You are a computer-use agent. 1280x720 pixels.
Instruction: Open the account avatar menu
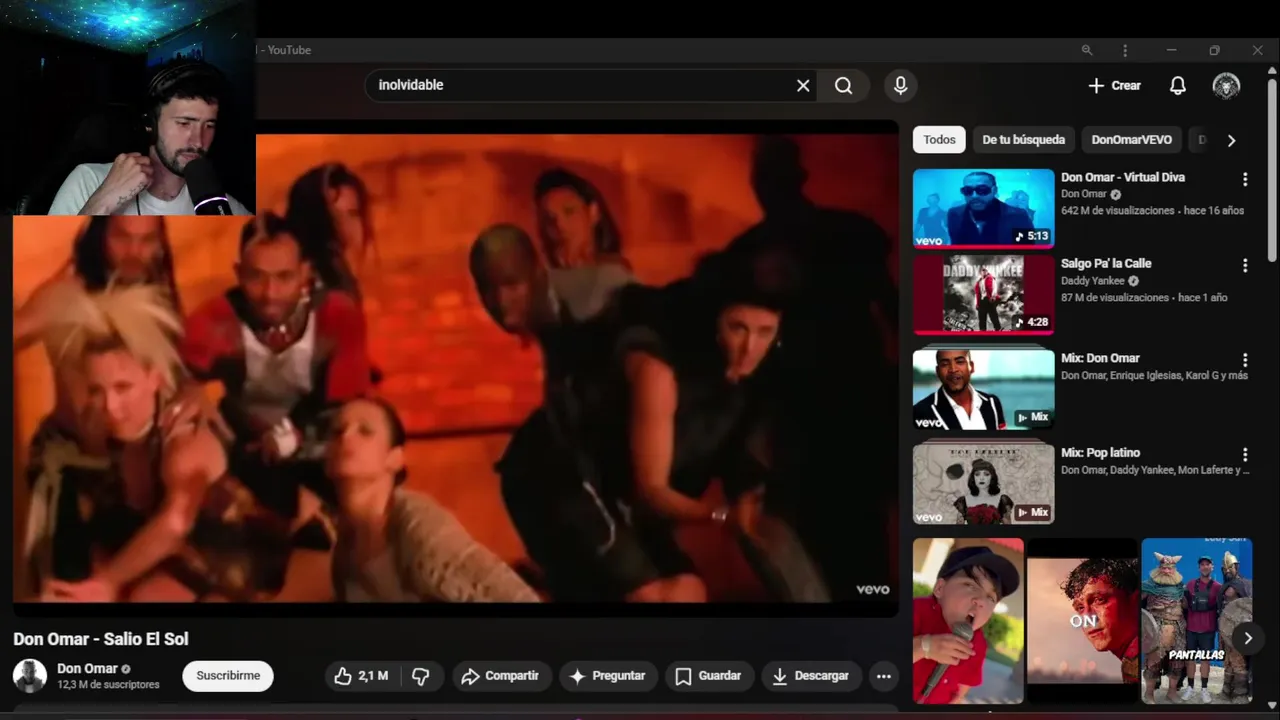pyautogui.click(x=1226, y=86)
